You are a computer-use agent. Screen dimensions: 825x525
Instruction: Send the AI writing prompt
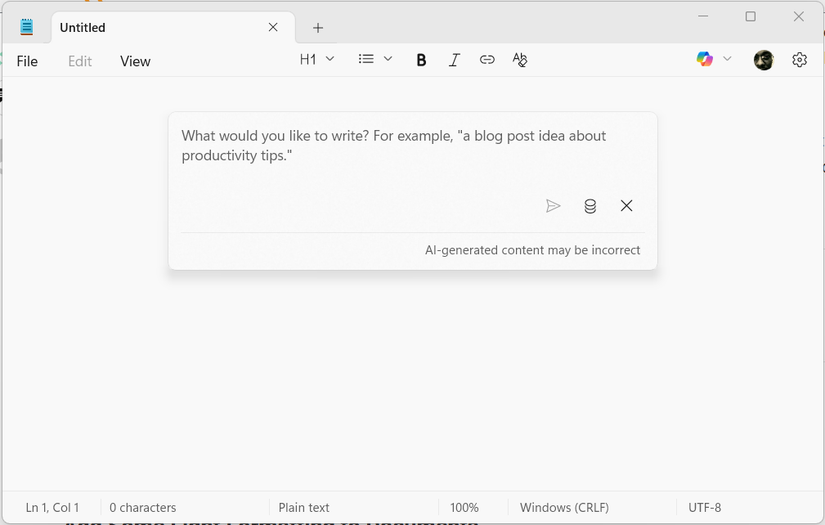coord(553,206)
